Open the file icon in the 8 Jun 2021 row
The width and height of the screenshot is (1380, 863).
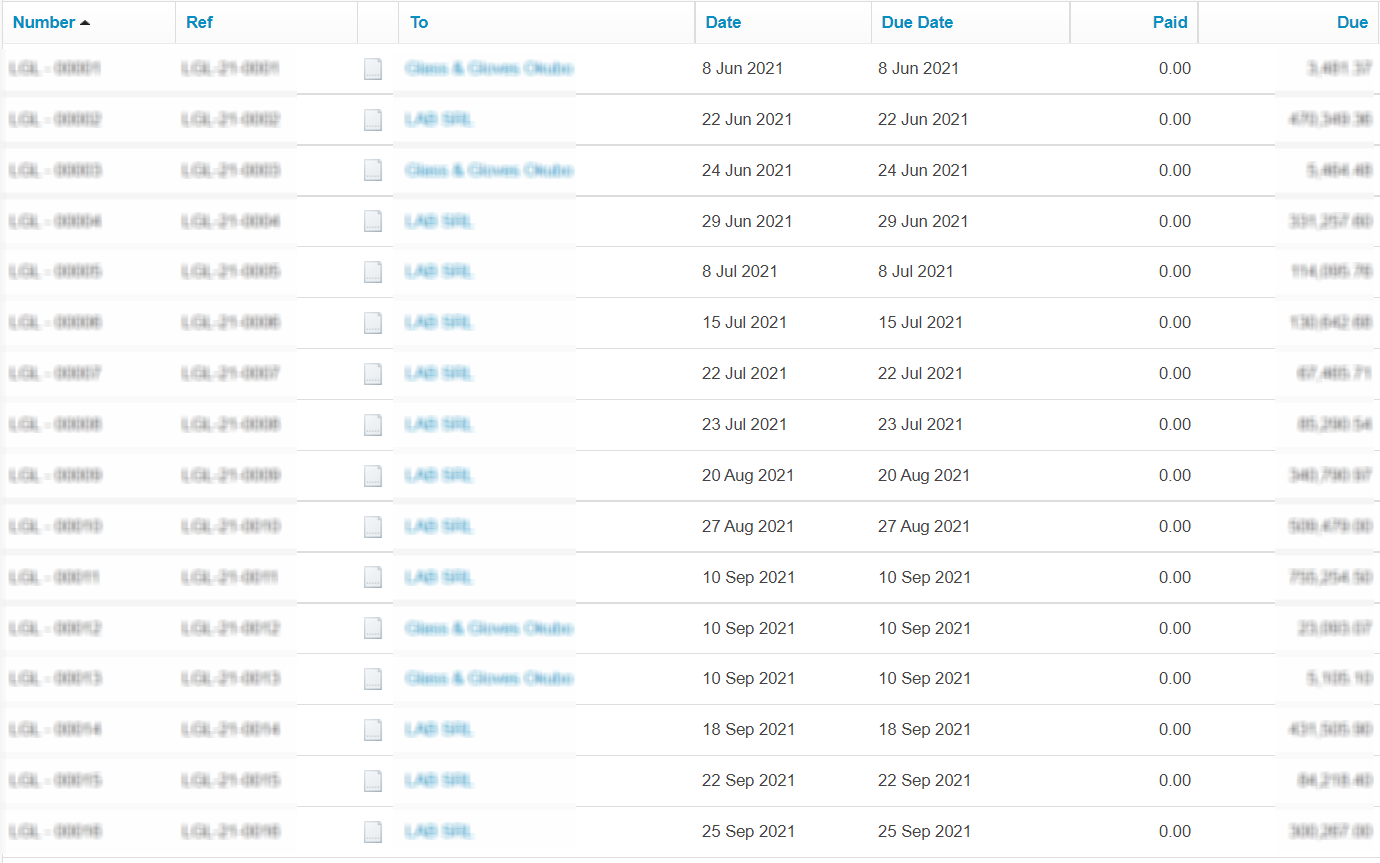click(373, 69)
